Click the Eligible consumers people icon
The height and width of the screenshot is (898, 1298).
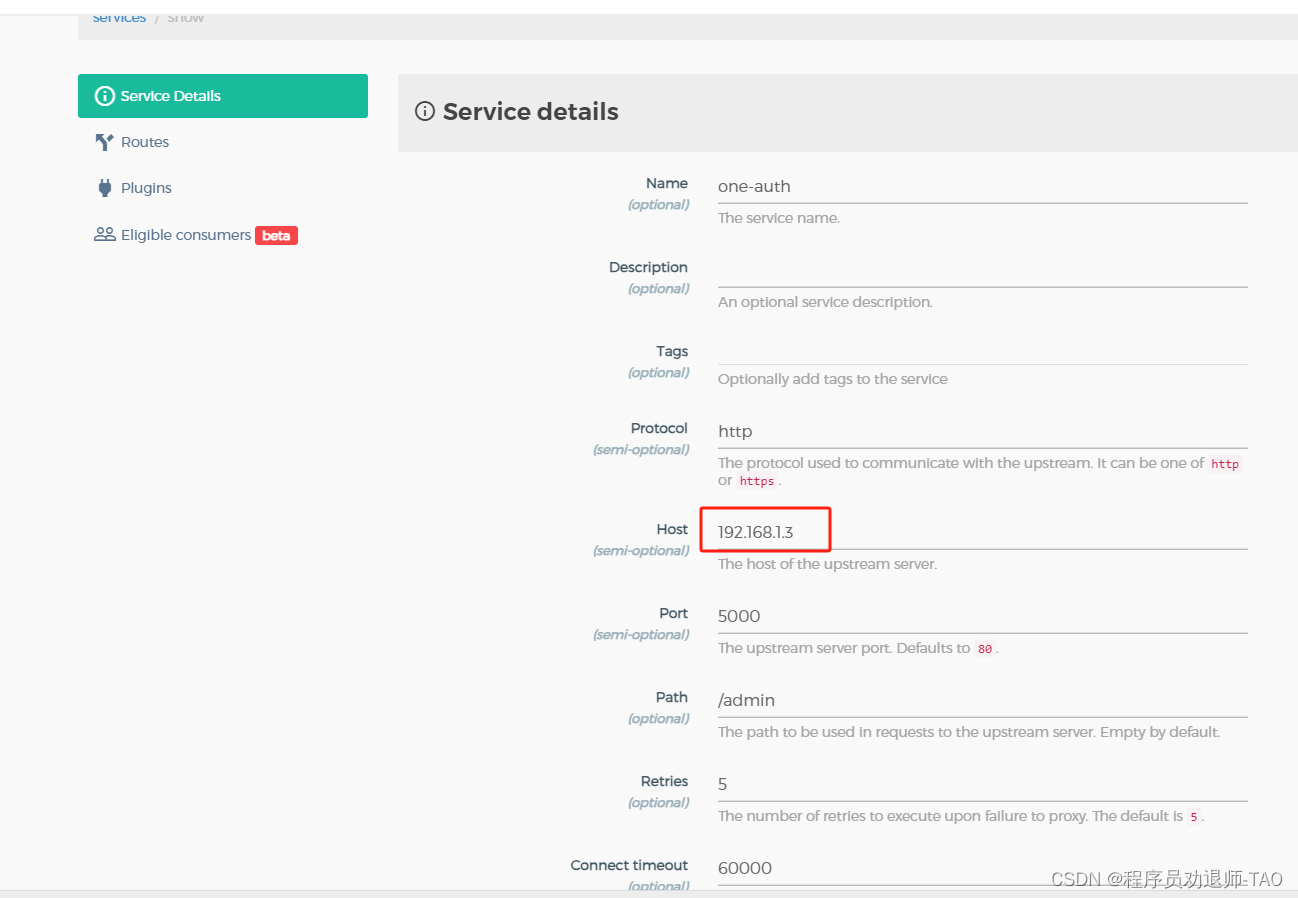point(105,235)
